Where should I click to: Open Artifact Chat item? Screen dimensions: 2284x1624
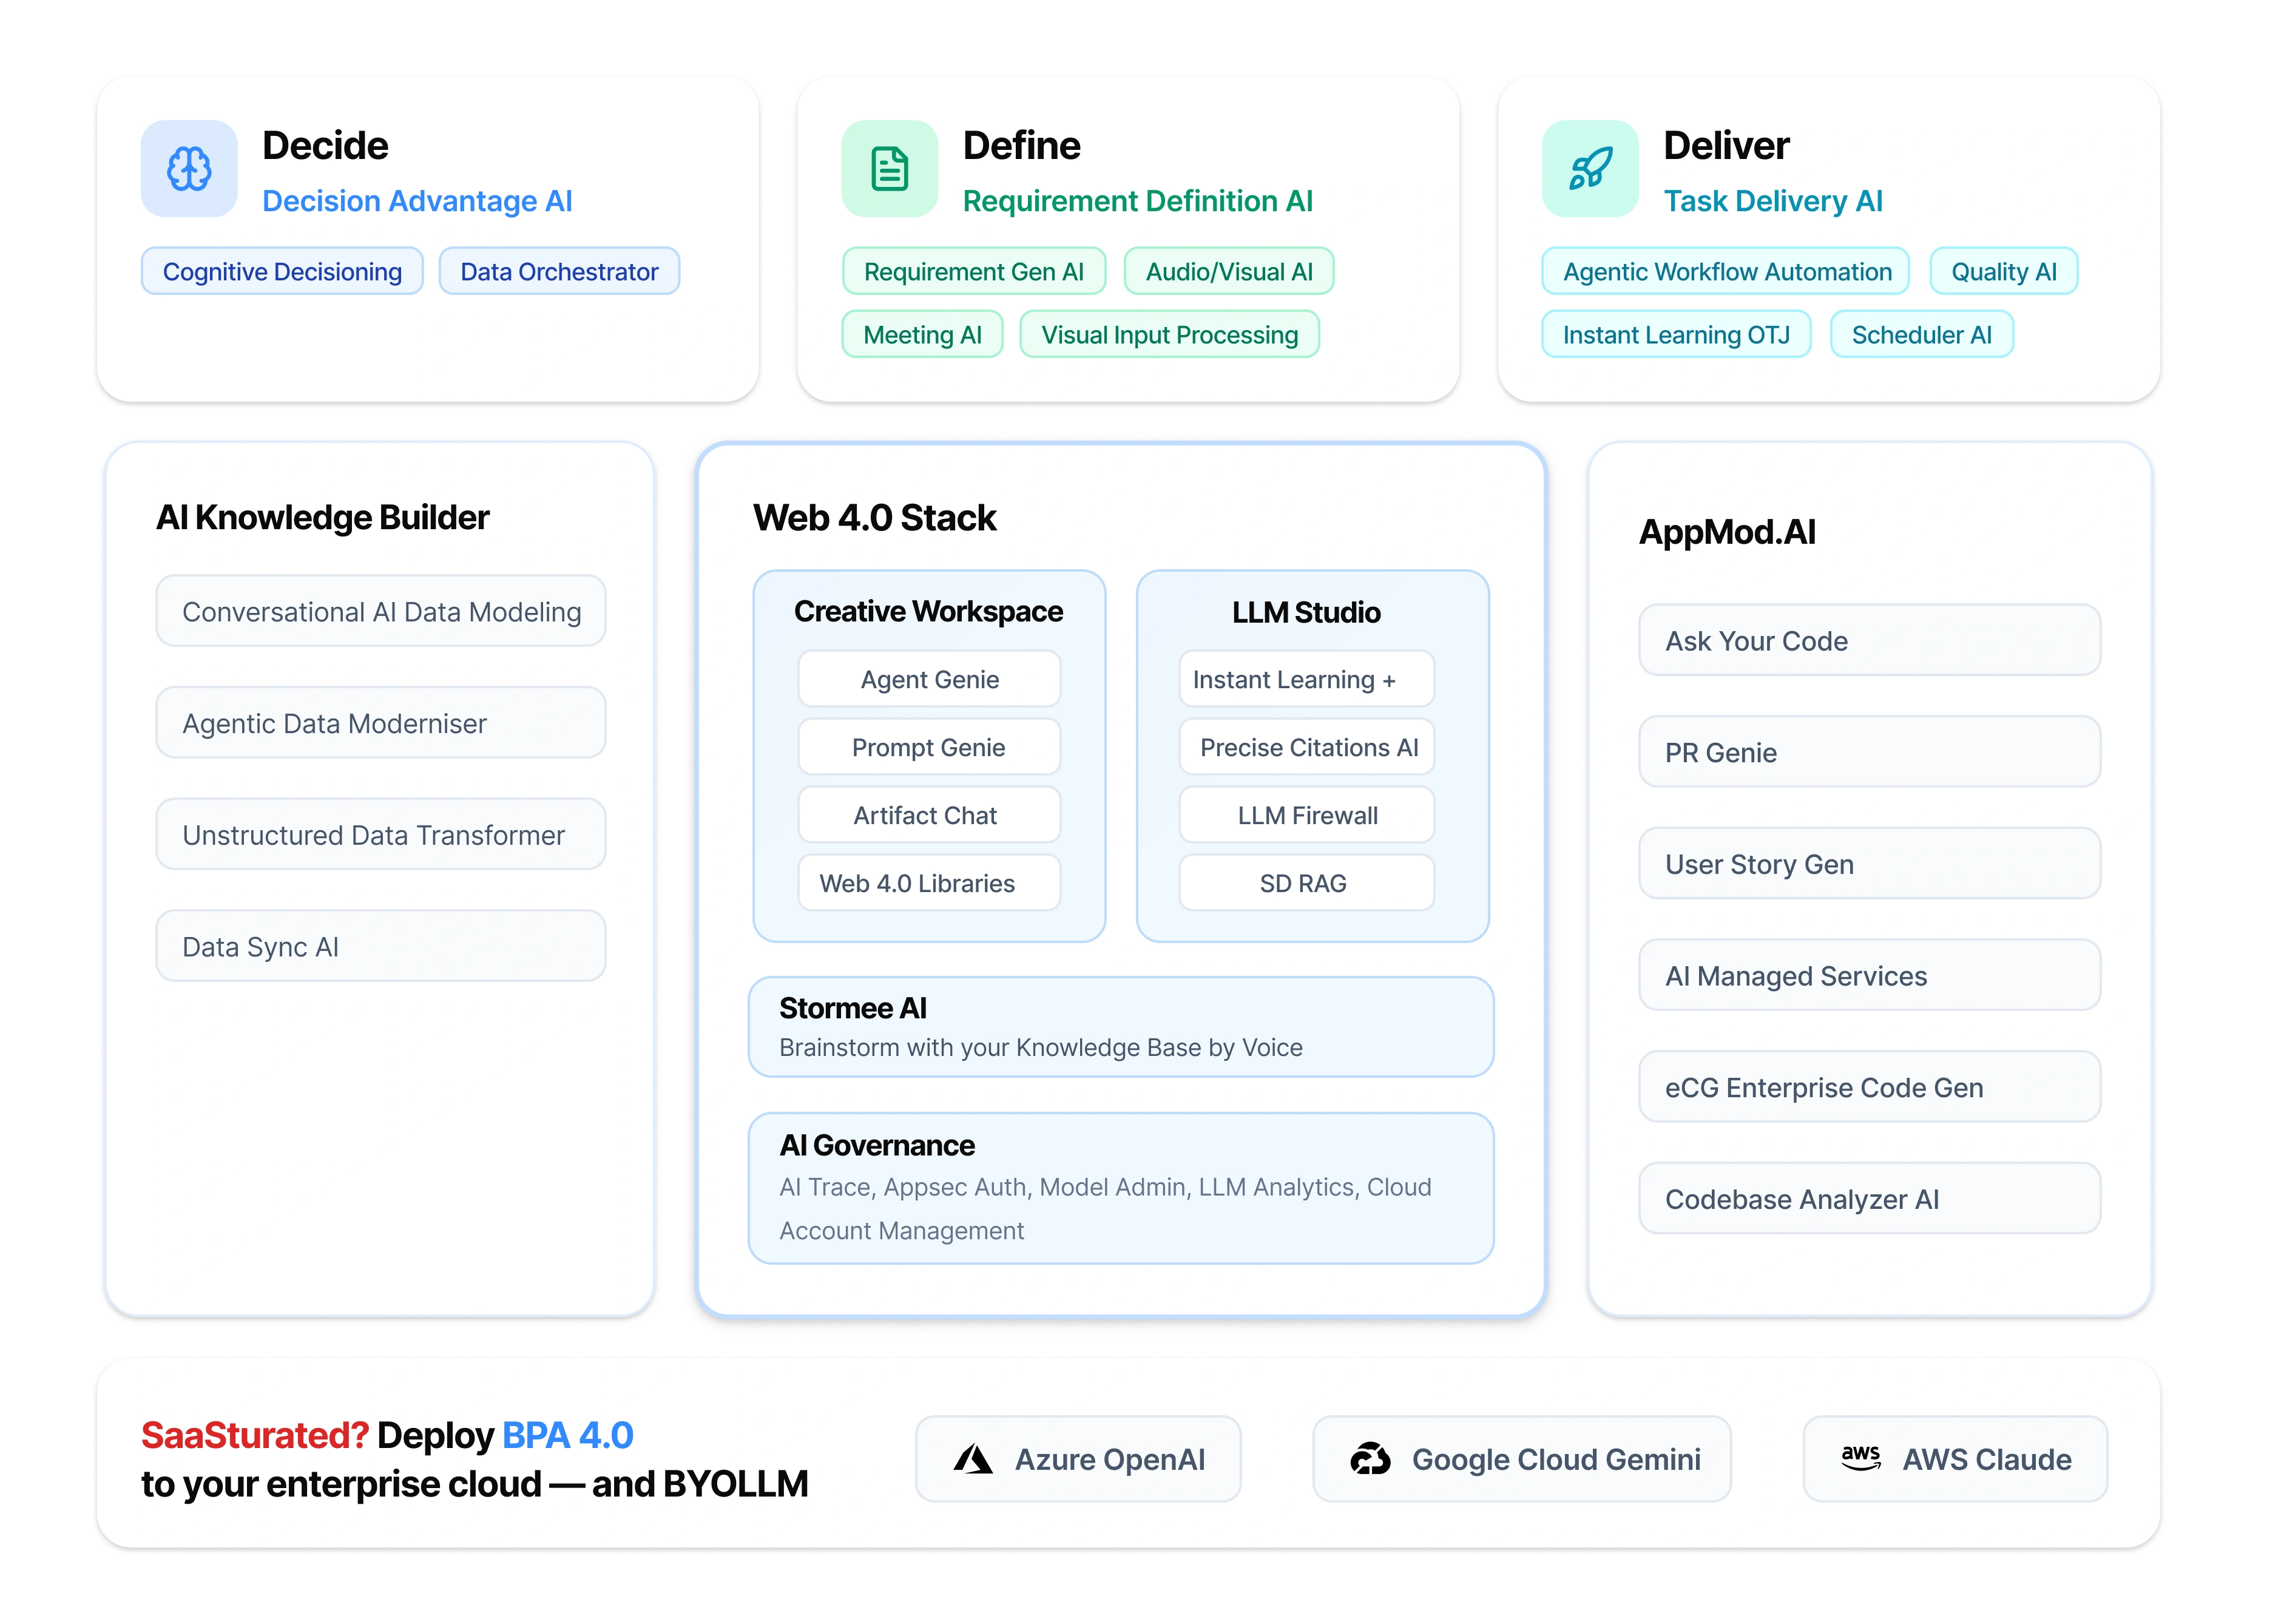(929, 815)
